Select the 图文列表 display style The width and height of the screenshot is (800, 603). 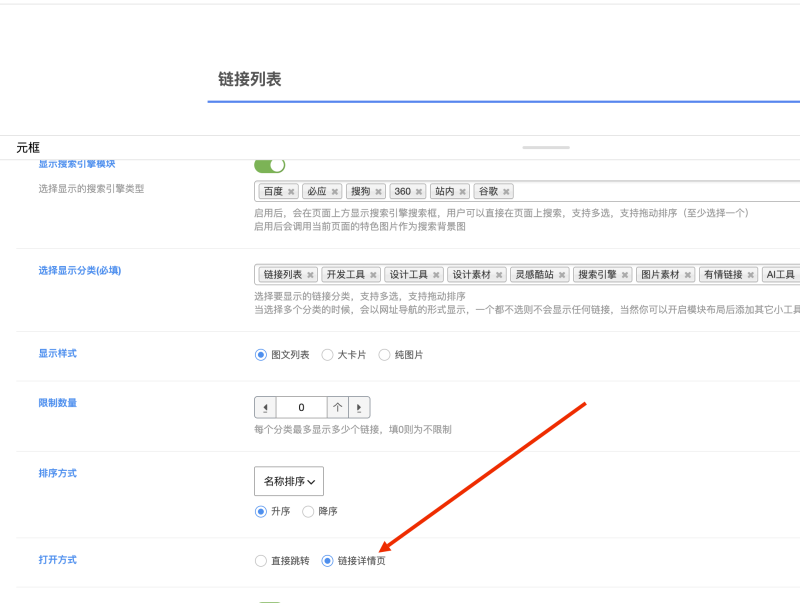click(261, 355)
